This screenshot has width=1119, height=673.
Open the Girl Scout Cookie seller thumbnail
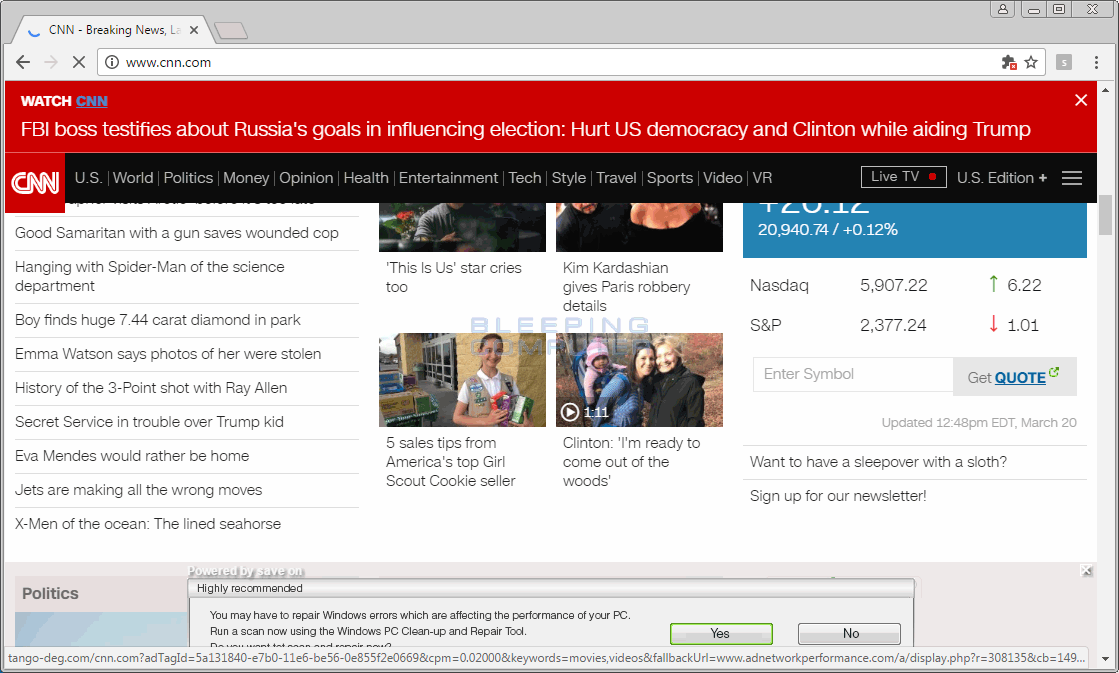coord(462,380)
